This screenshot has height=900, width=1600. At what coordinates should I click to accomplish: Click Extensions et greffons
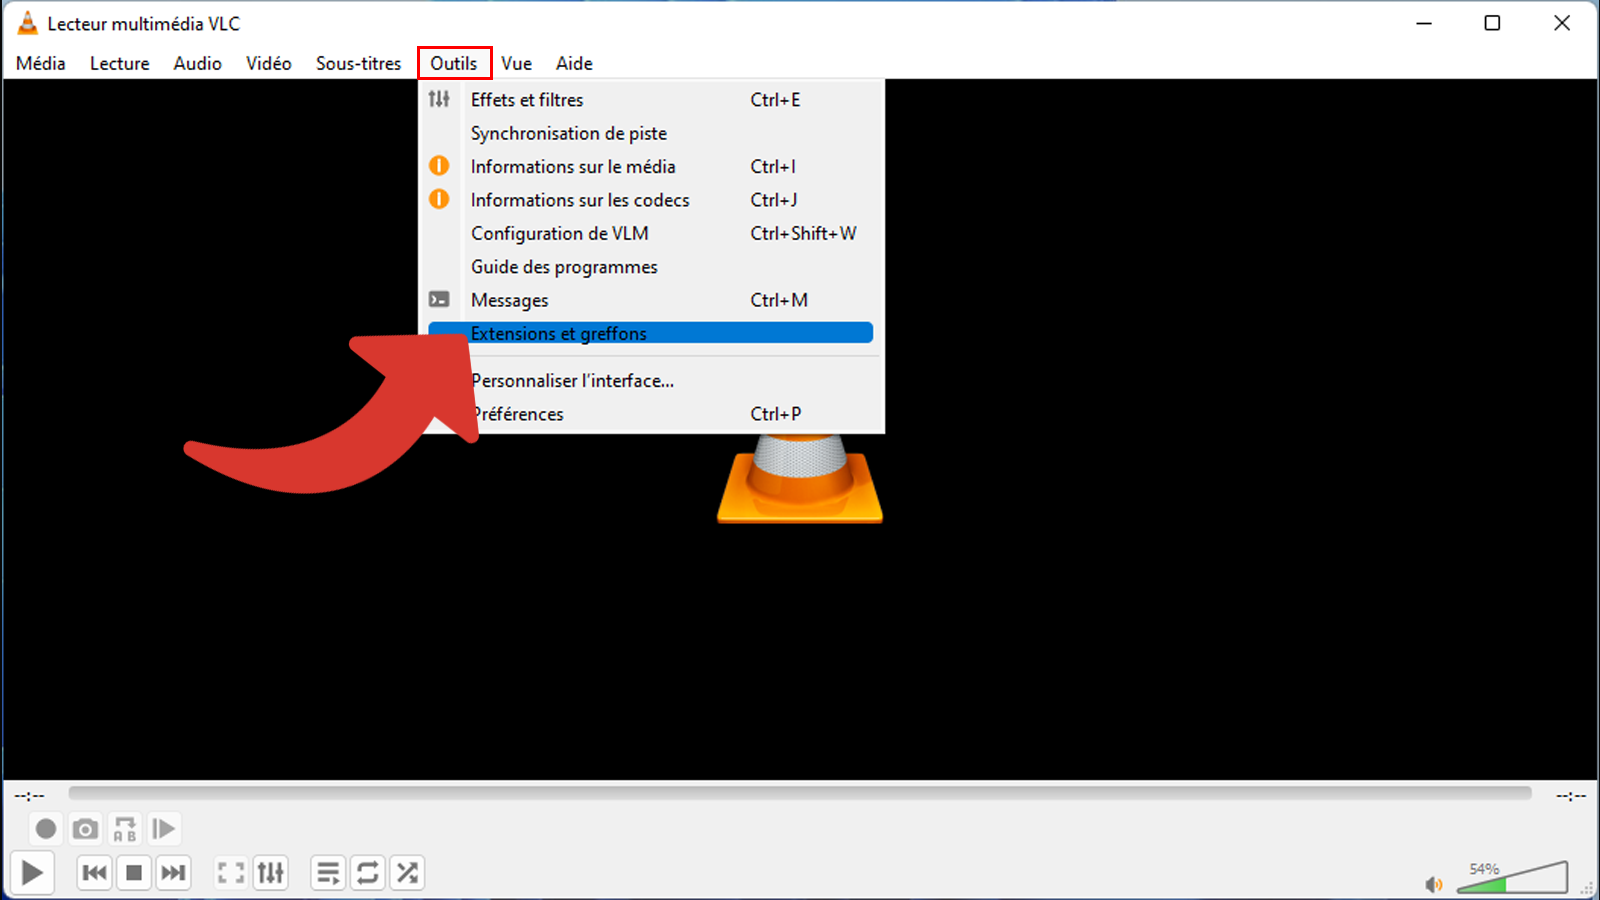pyautogui.click(x=651, y=333)
